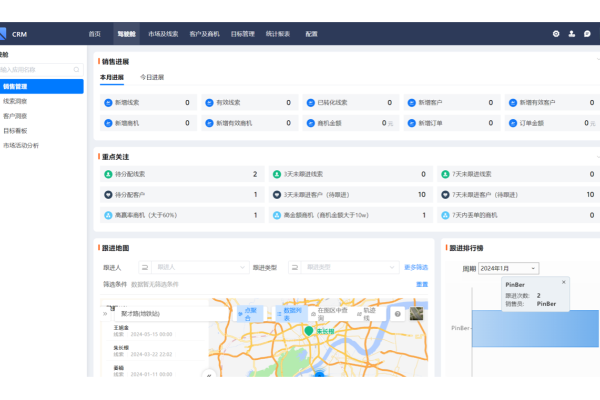600x400 pixels.
Task: Click the green location pin on map
Action: (309, 331)
